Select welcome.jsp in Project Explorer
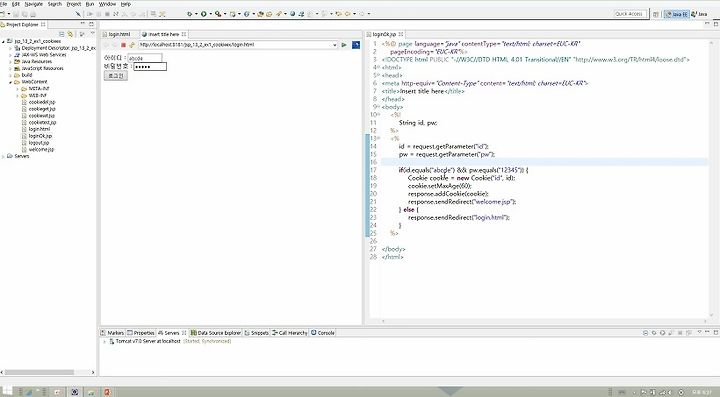The height and width of the screenshot is (397, 720). point(41,150)
